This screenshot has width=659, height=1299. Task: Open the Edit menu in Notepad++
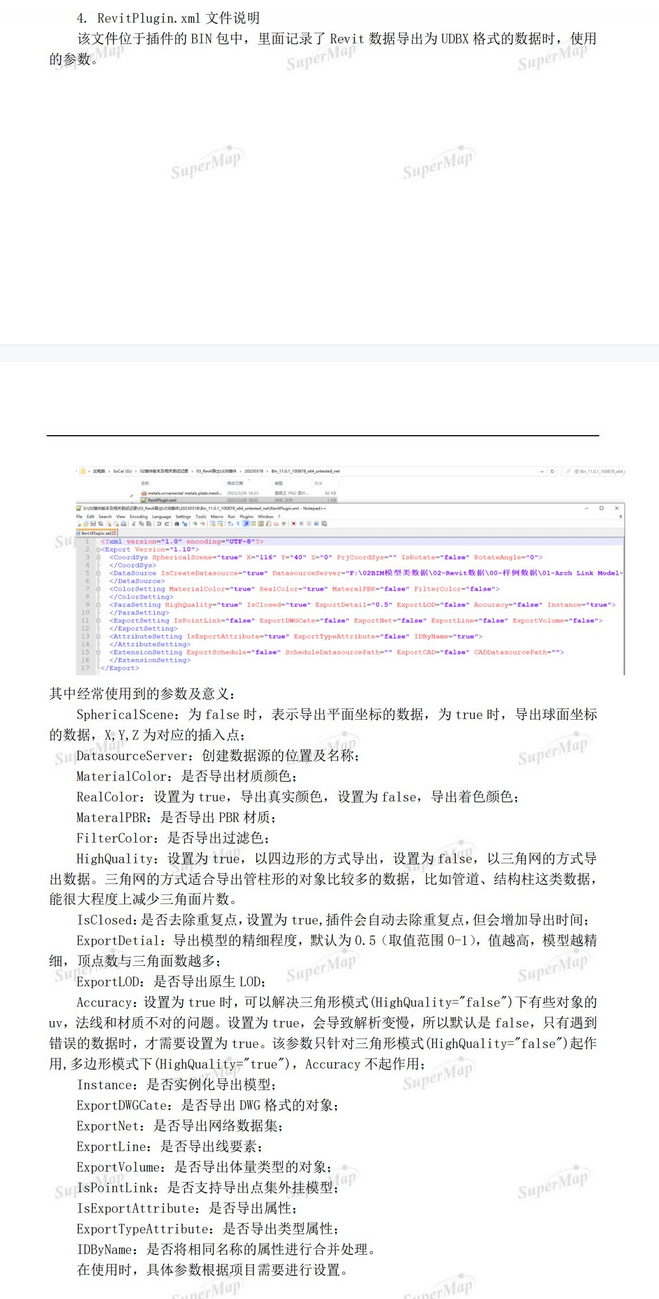89,516
